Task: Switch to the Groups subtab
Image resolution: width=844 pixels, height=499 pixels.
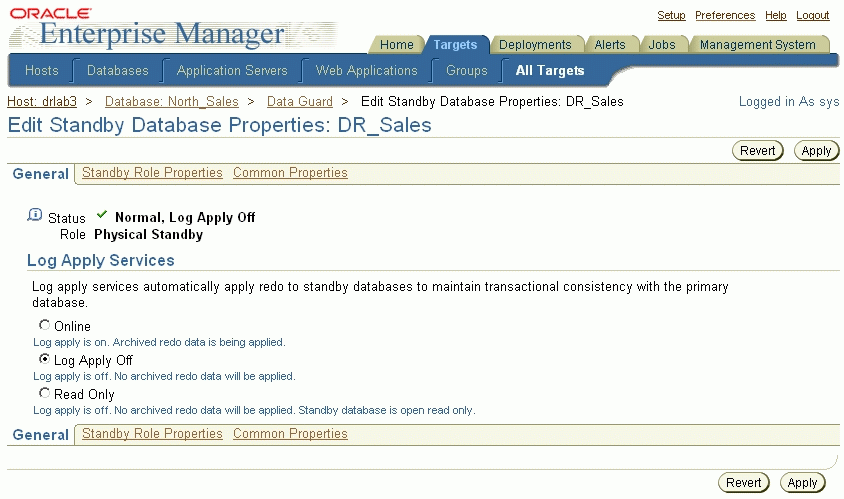Action: point(467,71)
